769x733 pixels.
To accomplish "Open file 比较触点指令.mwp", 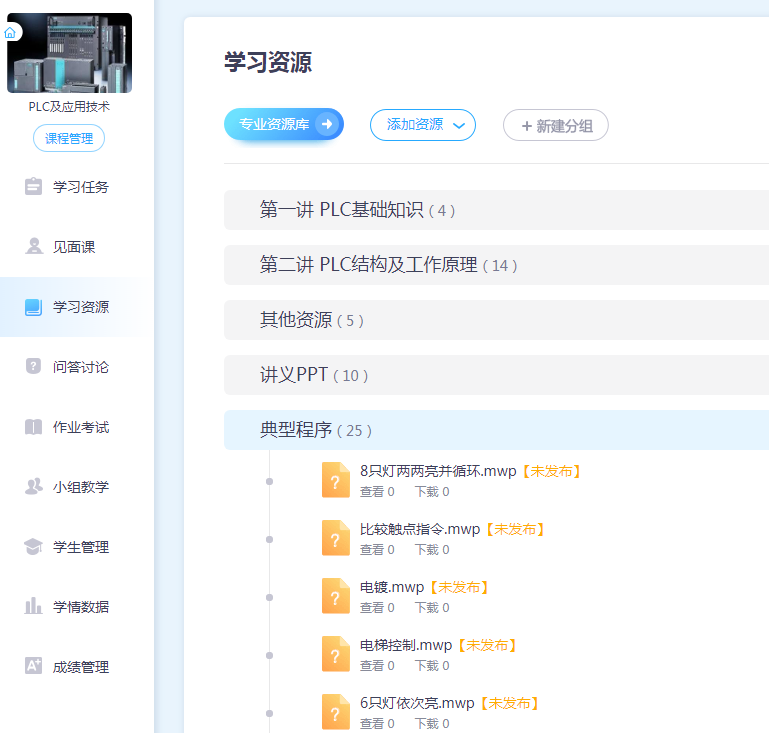I will [x=420, y=529].
